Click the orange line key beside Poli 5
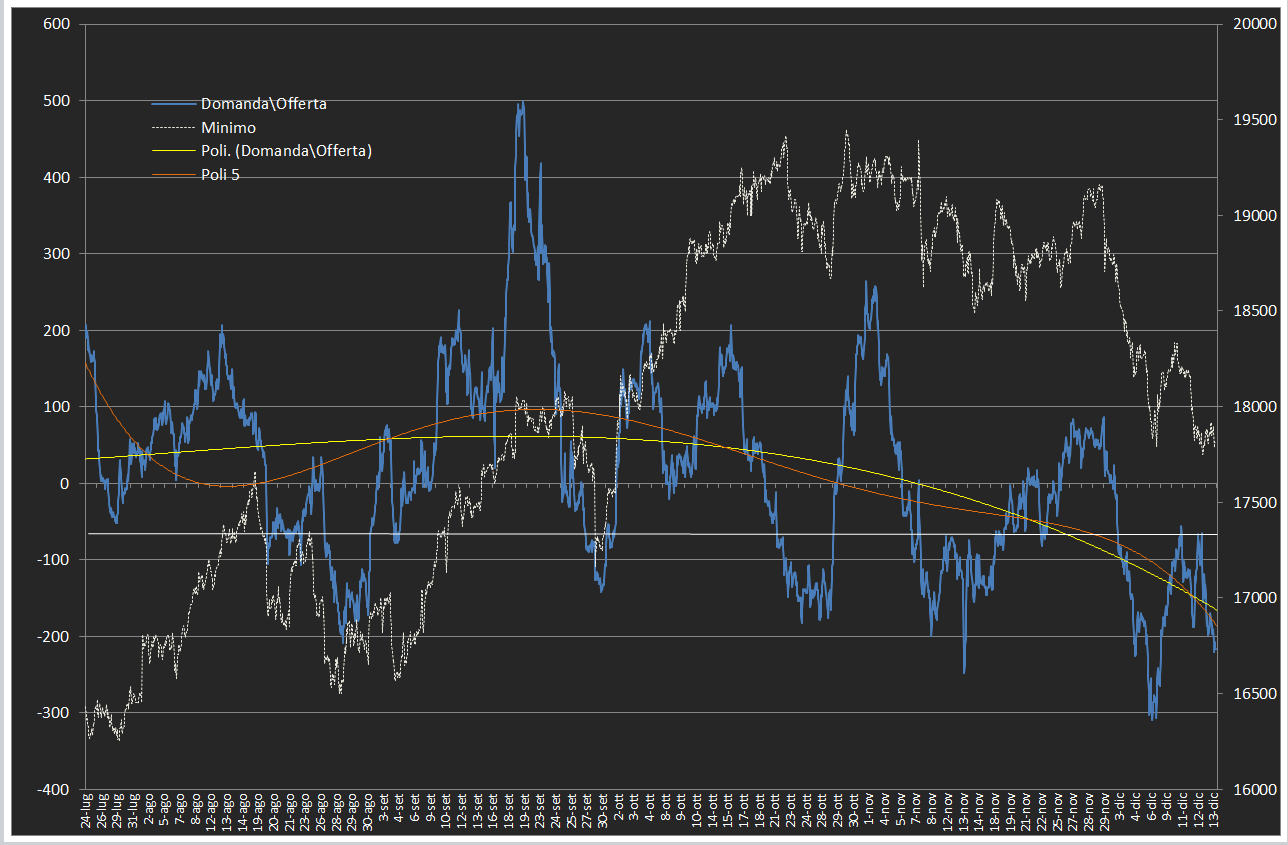 [x=174, y=176]
